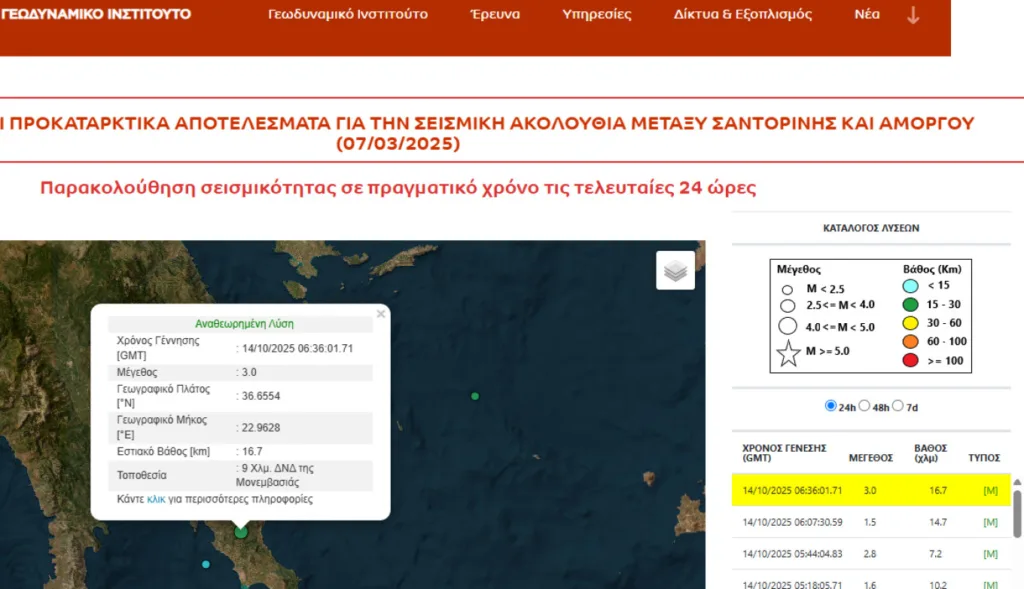The image size is (1024, 589).
Task: Click the cyan earthquake marker on the map
Action: pos(206,564)
